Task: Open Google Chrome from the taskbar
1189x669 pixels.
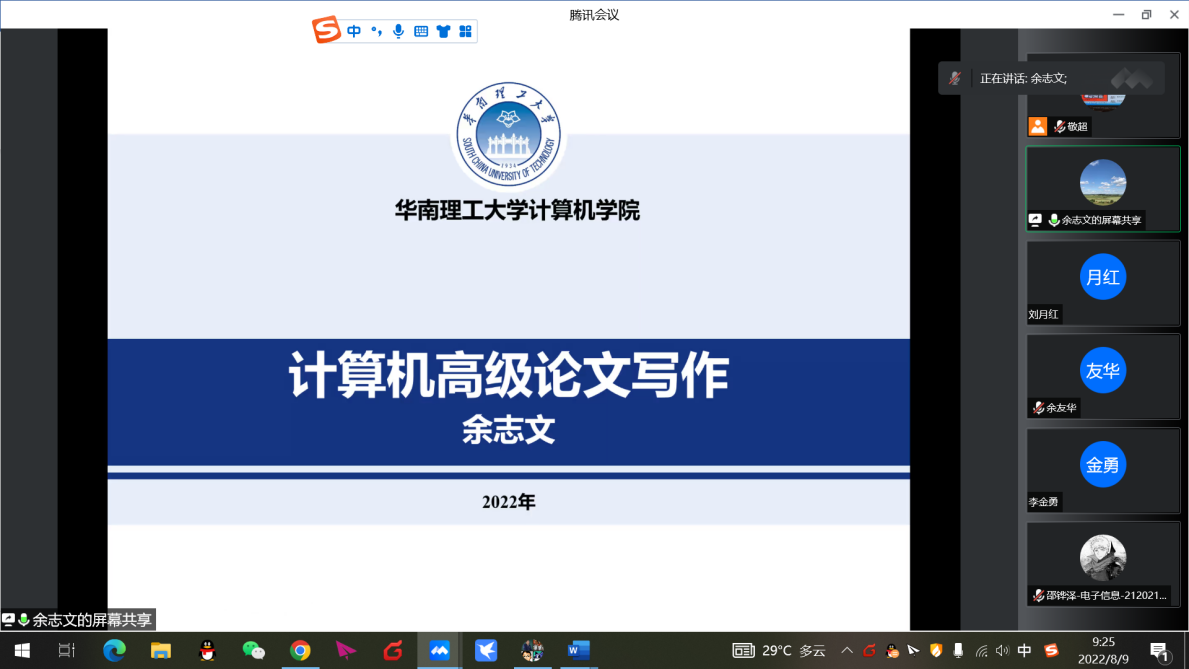Action: pos(300,651)
